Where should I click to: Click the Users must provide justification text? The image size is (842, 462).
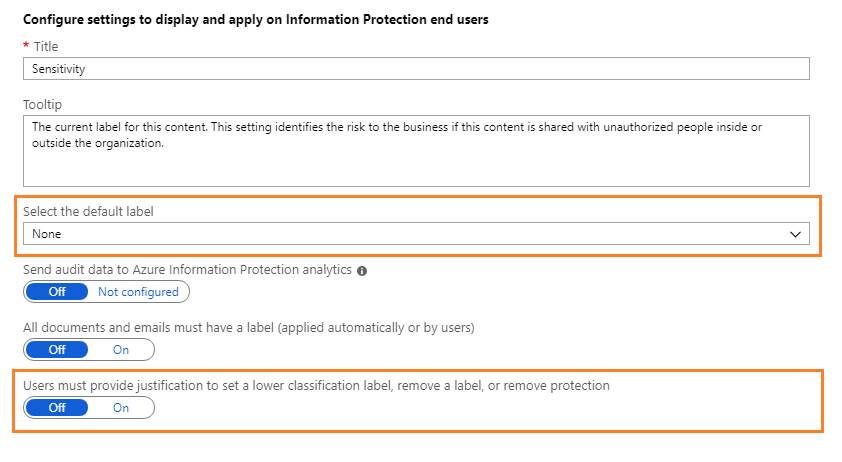click(x=316, y=385)
